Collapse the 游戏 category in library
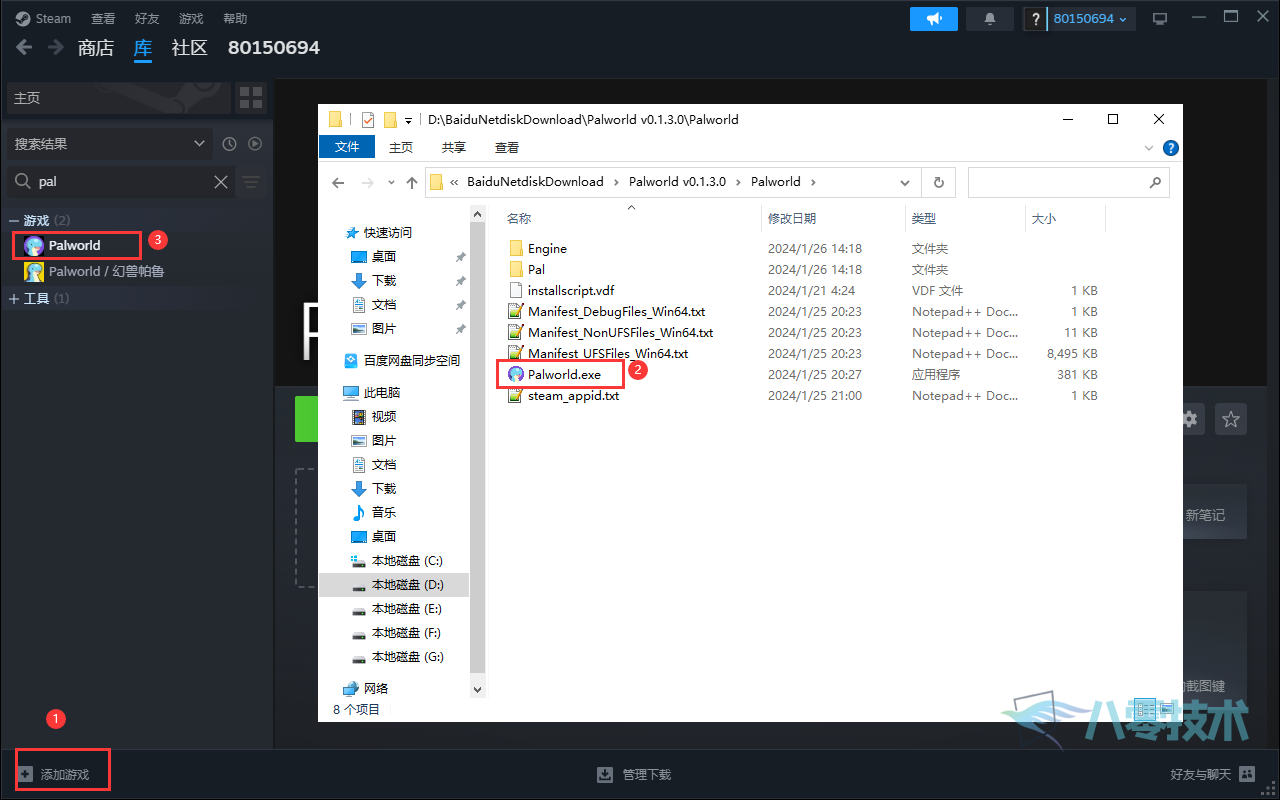Image resolution: width=1280 pixels, height=800 pixels. pyautogui.click(x=14, y=220)
